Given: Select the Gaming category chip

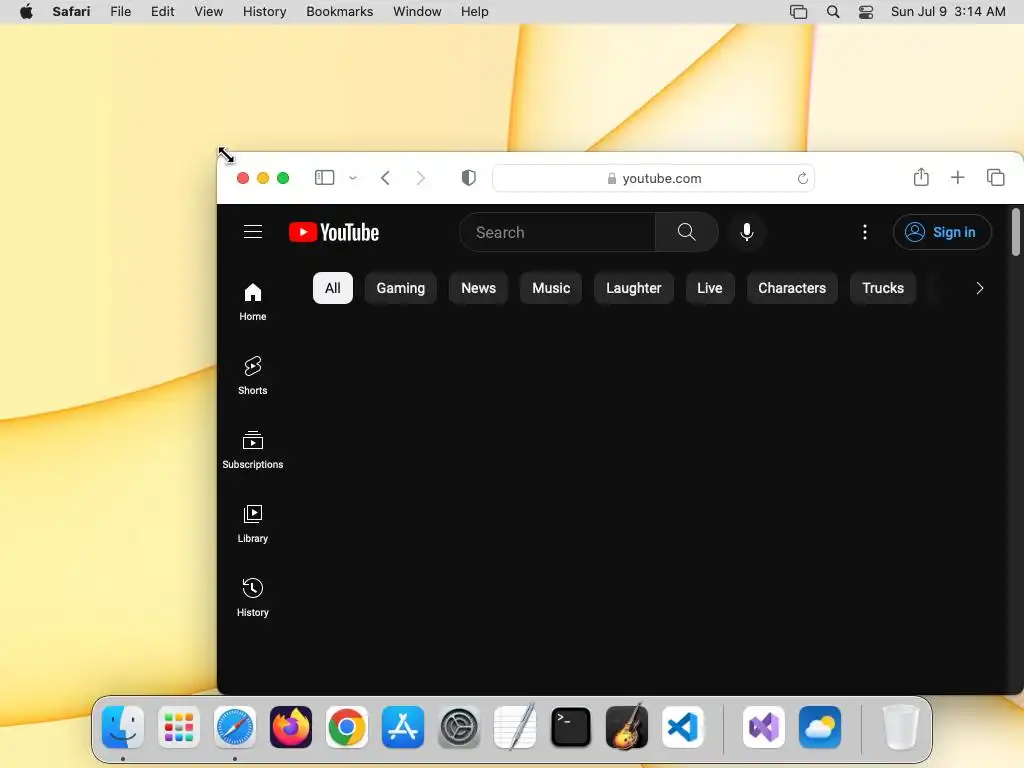Looking at the screenshot, I should coord(400,288).
